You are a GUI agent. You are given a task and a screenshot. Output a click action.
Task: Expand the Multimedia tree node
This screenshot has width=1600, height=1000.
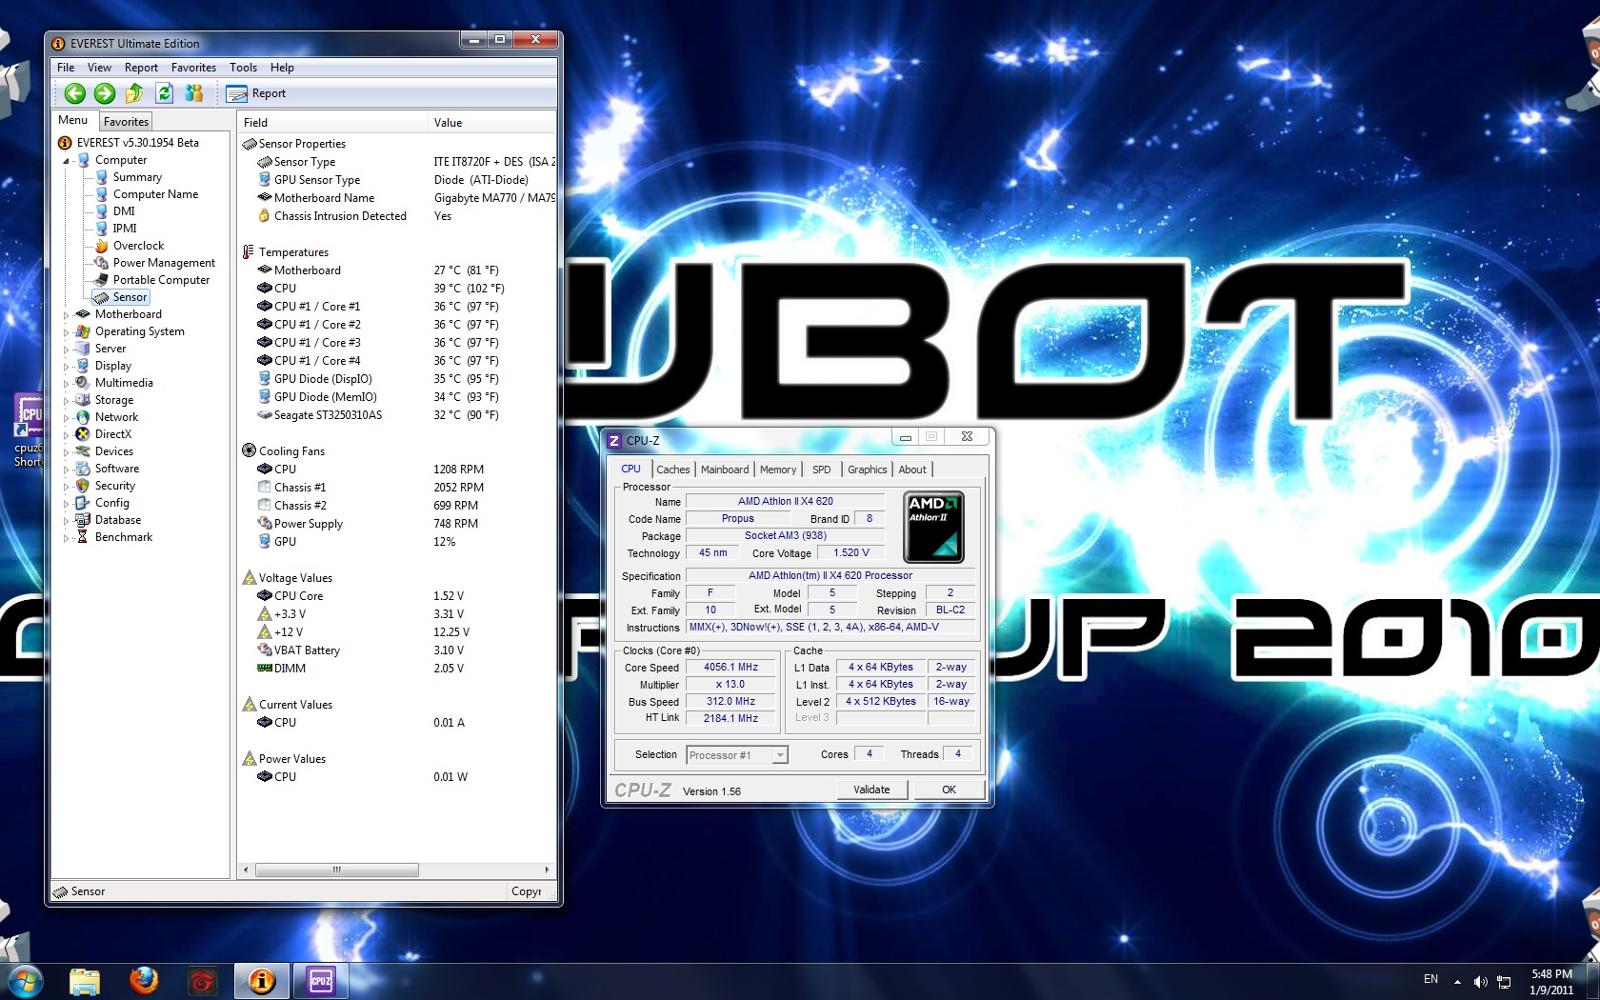click(x=67, y=383)
